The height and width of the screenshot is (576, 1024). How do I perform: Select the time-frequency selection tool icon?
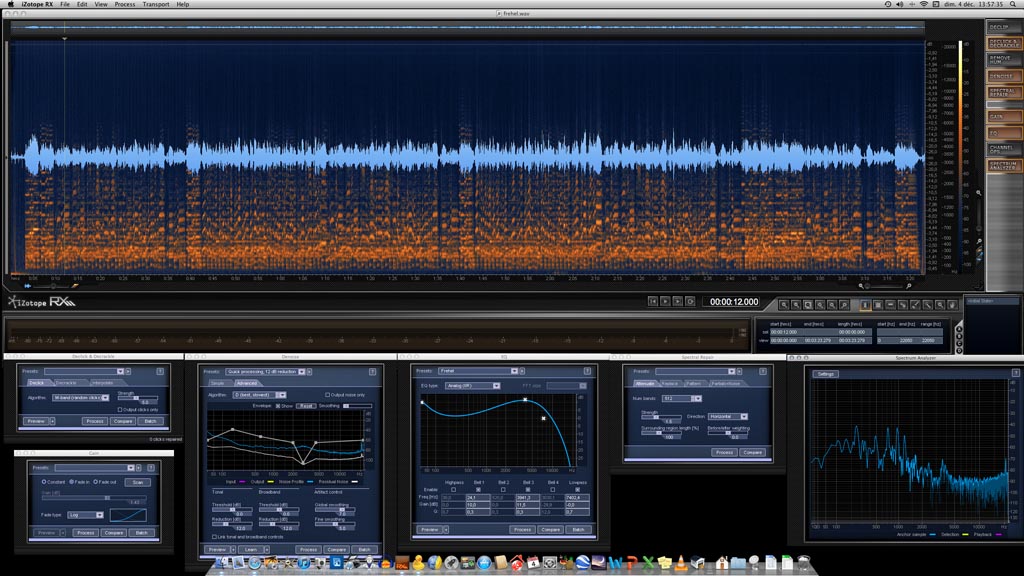coord(878,304)
